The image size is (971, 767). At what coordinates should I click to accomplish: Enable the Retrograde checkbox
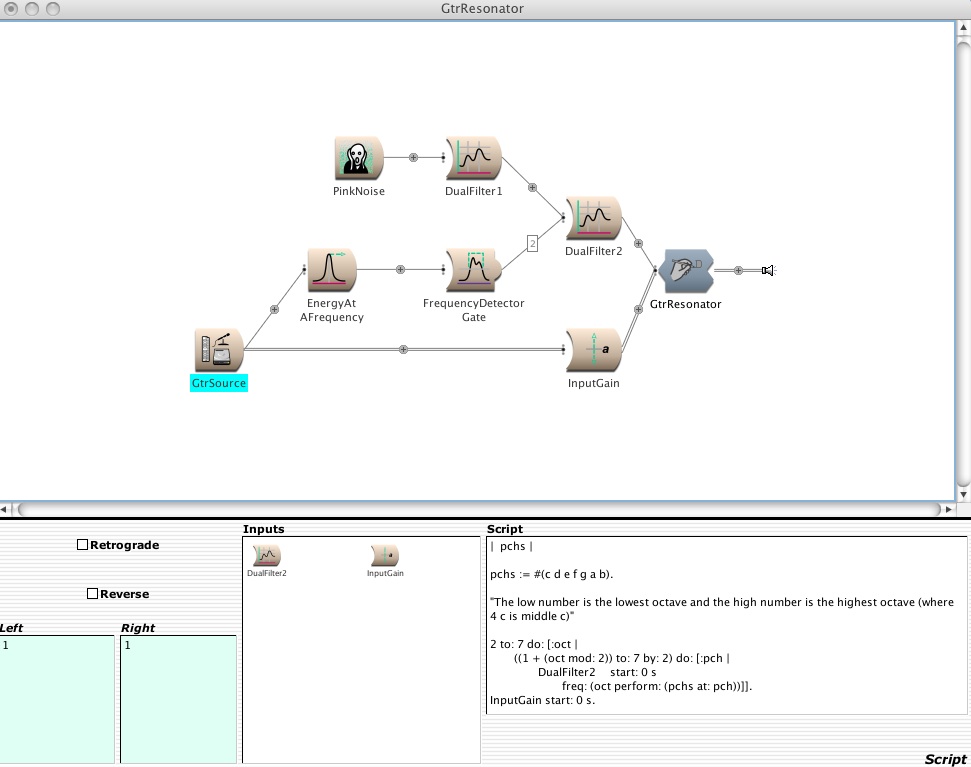(x=83, y=545)
